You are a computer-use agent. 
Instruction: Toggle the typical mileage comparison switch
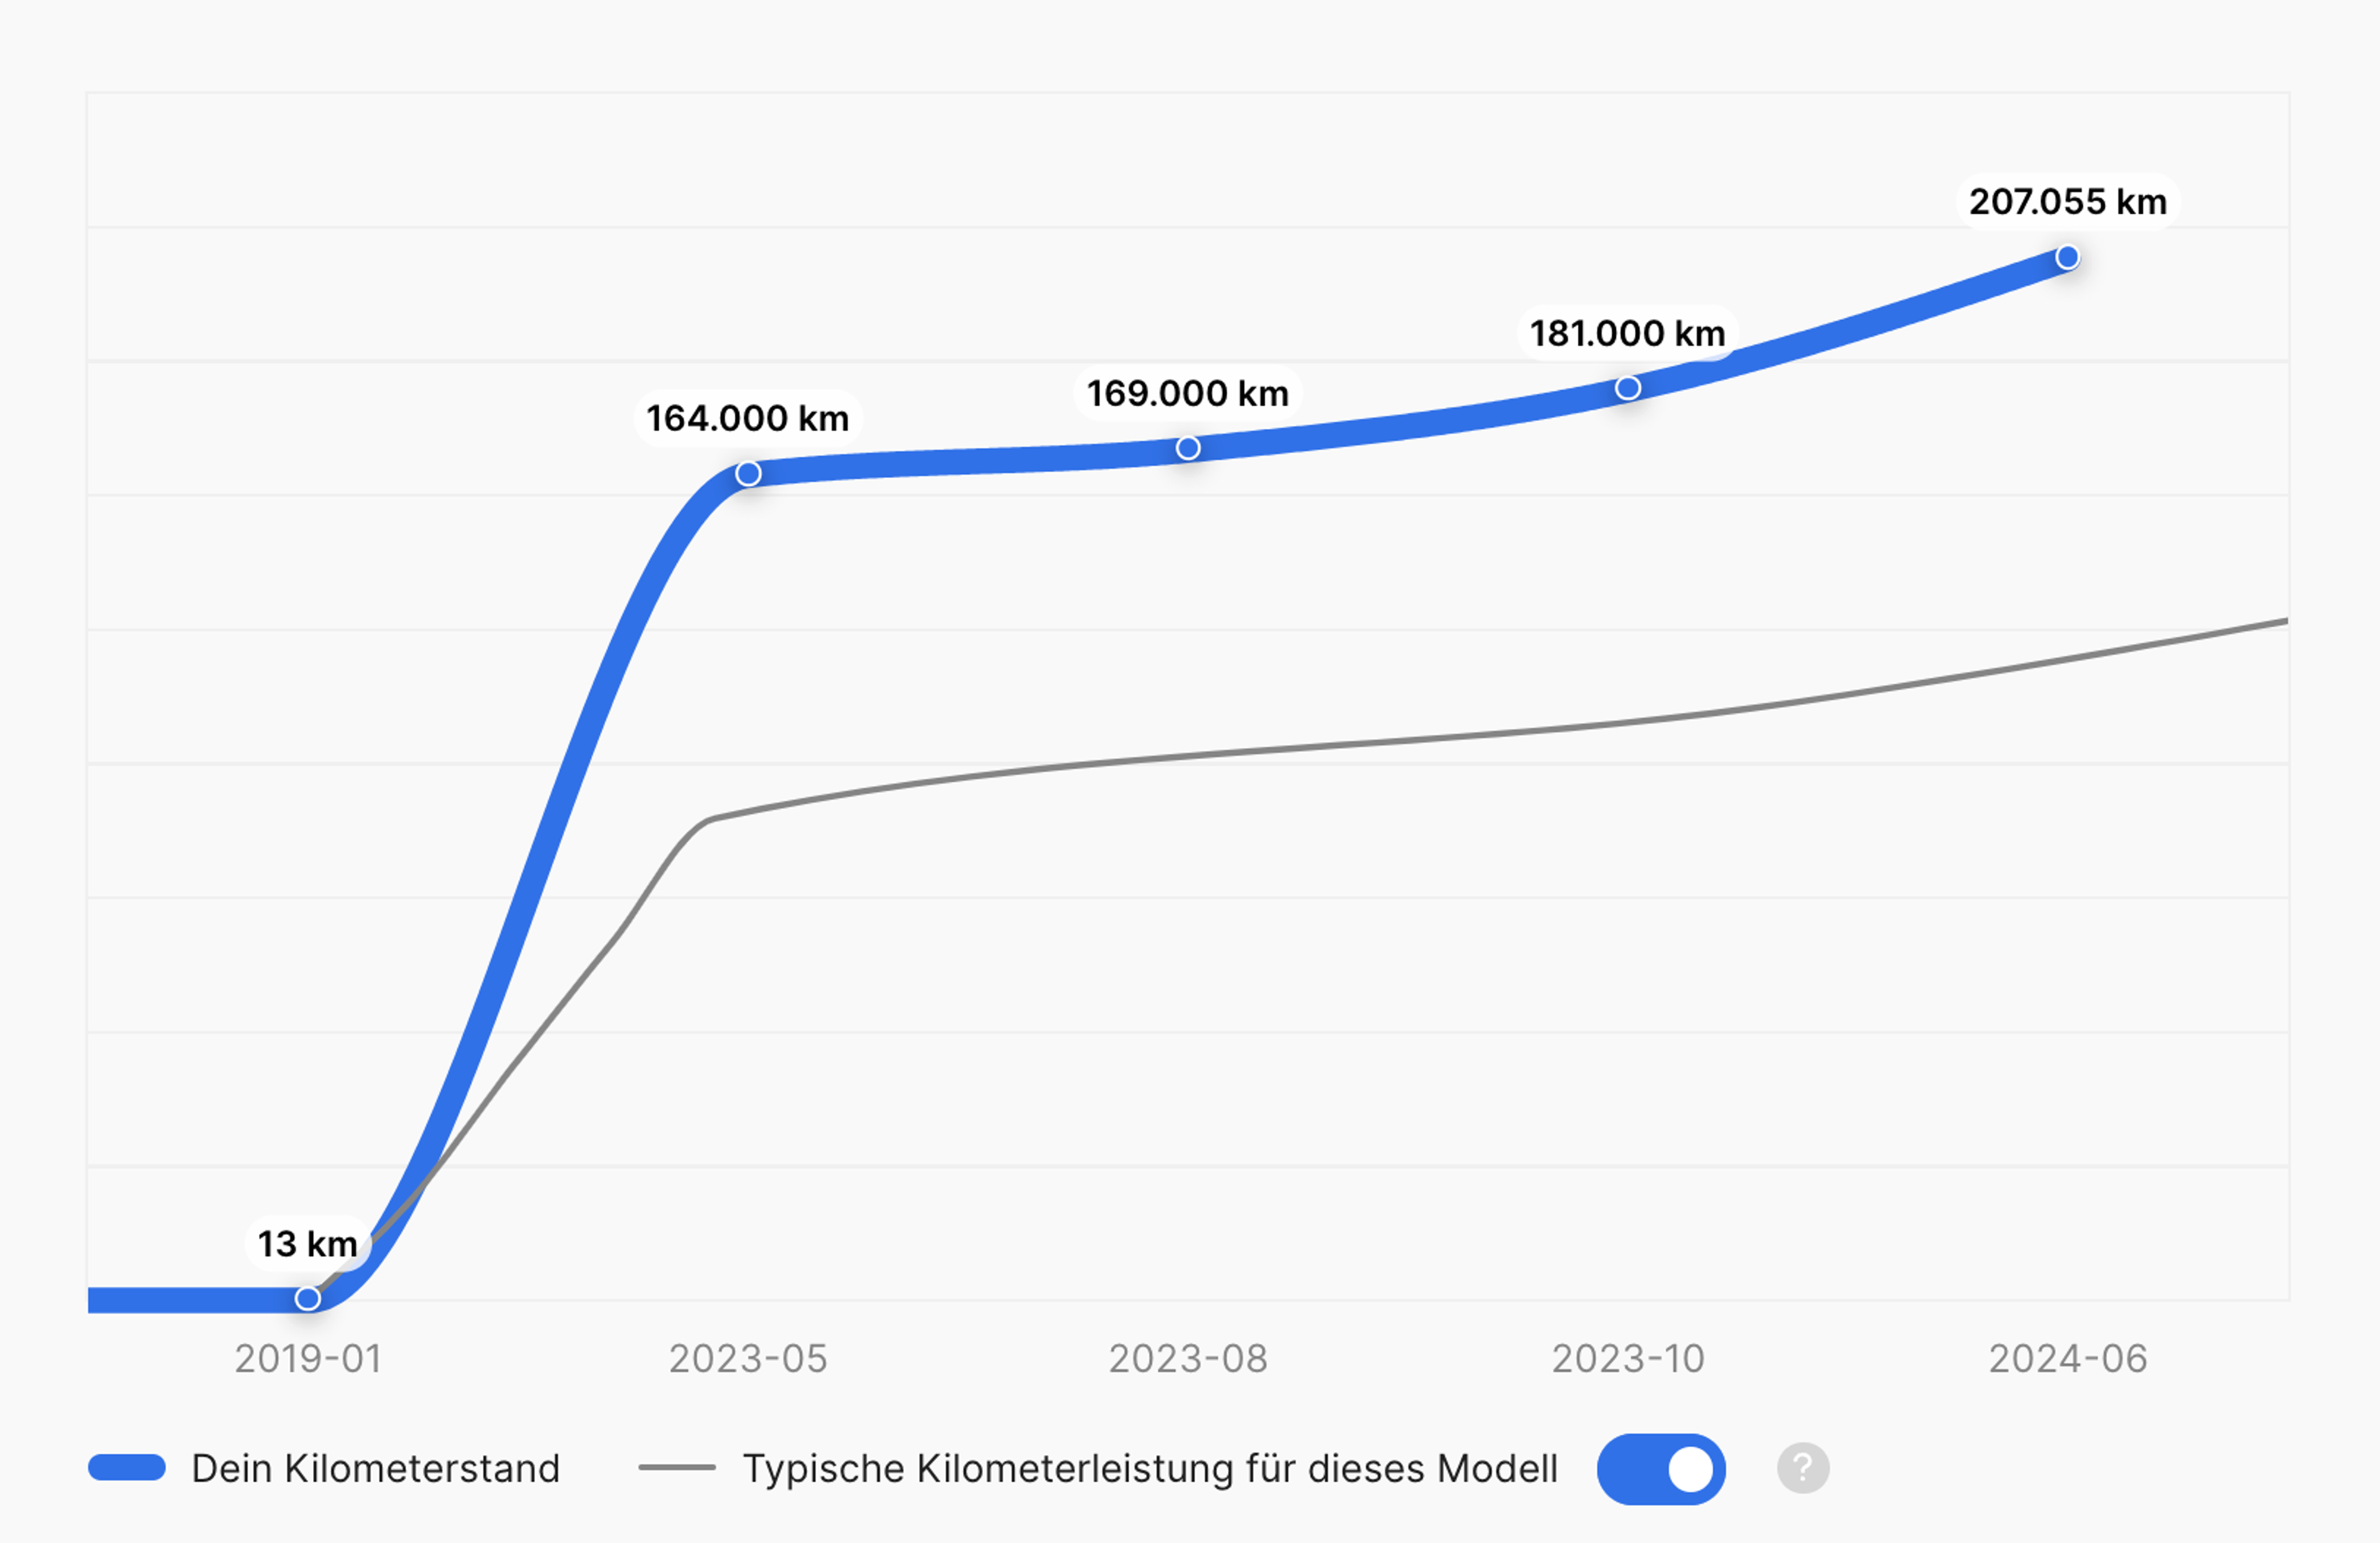click(1661, 1469)
